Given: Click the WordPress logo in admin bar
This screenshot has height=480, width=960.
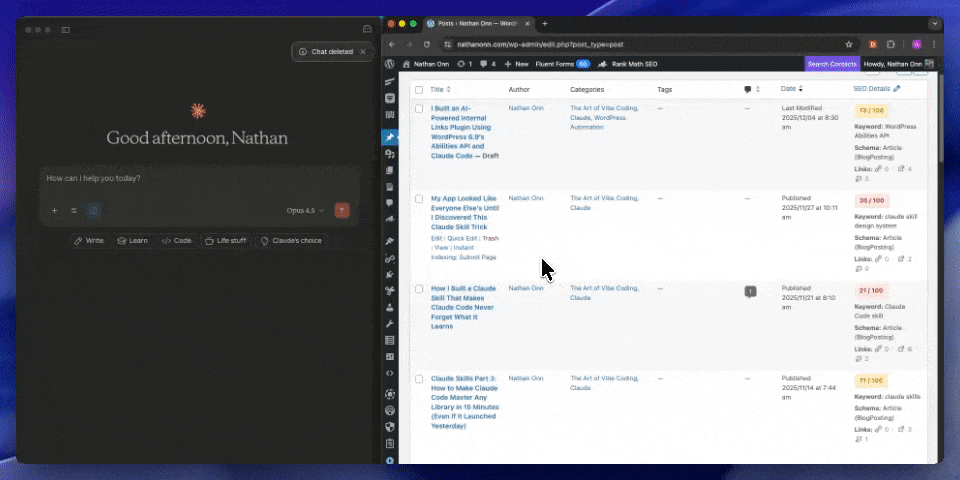Looking at the screenshot, I should 390,63.
